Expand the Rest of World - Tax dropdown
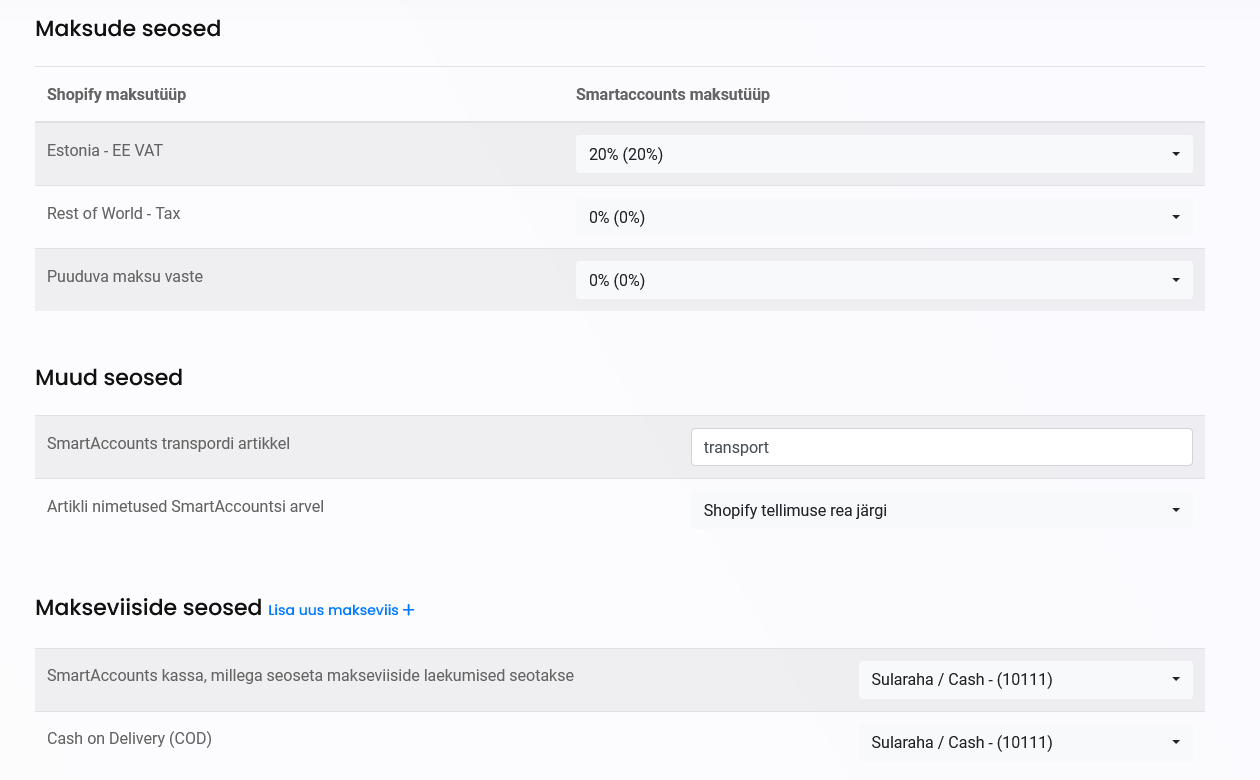 [884, 217]
